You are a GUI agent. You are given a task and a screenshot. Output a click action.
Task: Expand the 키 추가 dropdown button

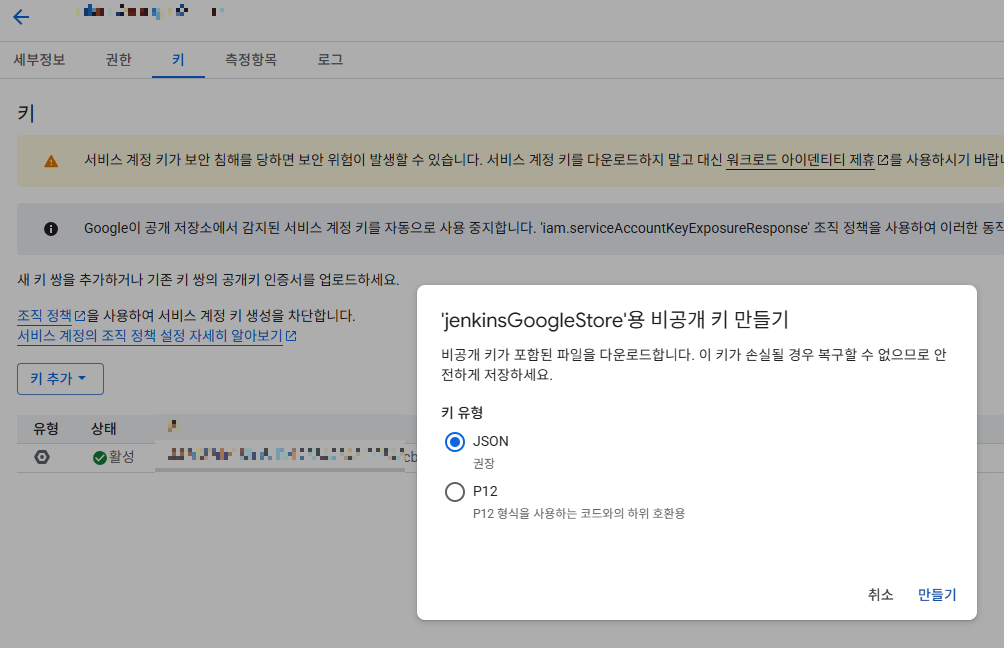coord(60,378)
